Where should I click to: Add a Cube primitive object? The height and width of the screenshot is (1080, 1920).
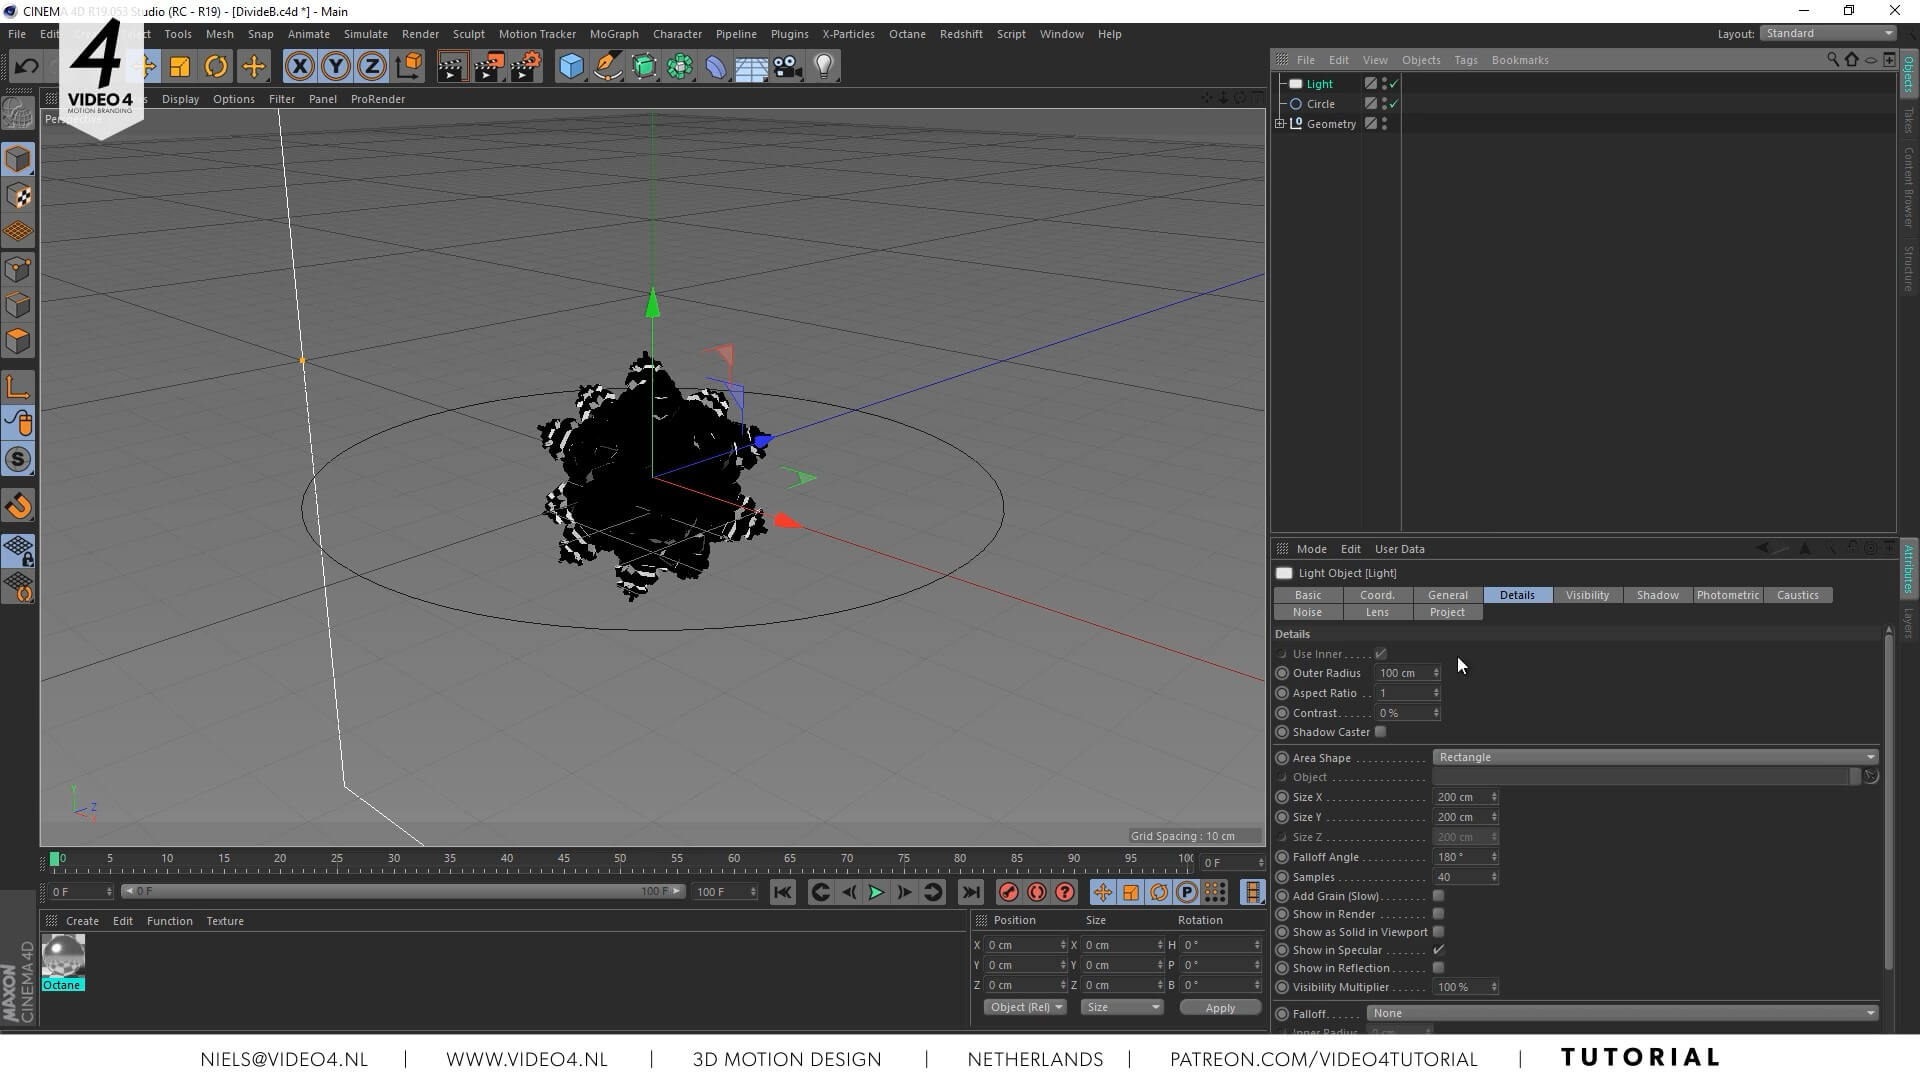571,67
